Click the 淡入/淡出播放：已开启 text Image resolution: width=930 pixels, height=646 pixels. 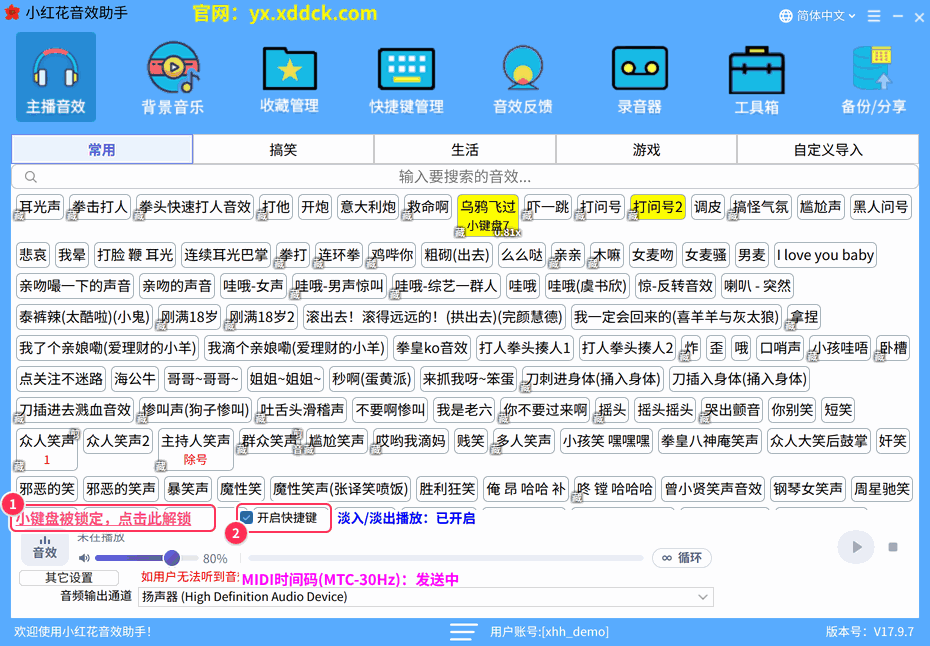406,518
